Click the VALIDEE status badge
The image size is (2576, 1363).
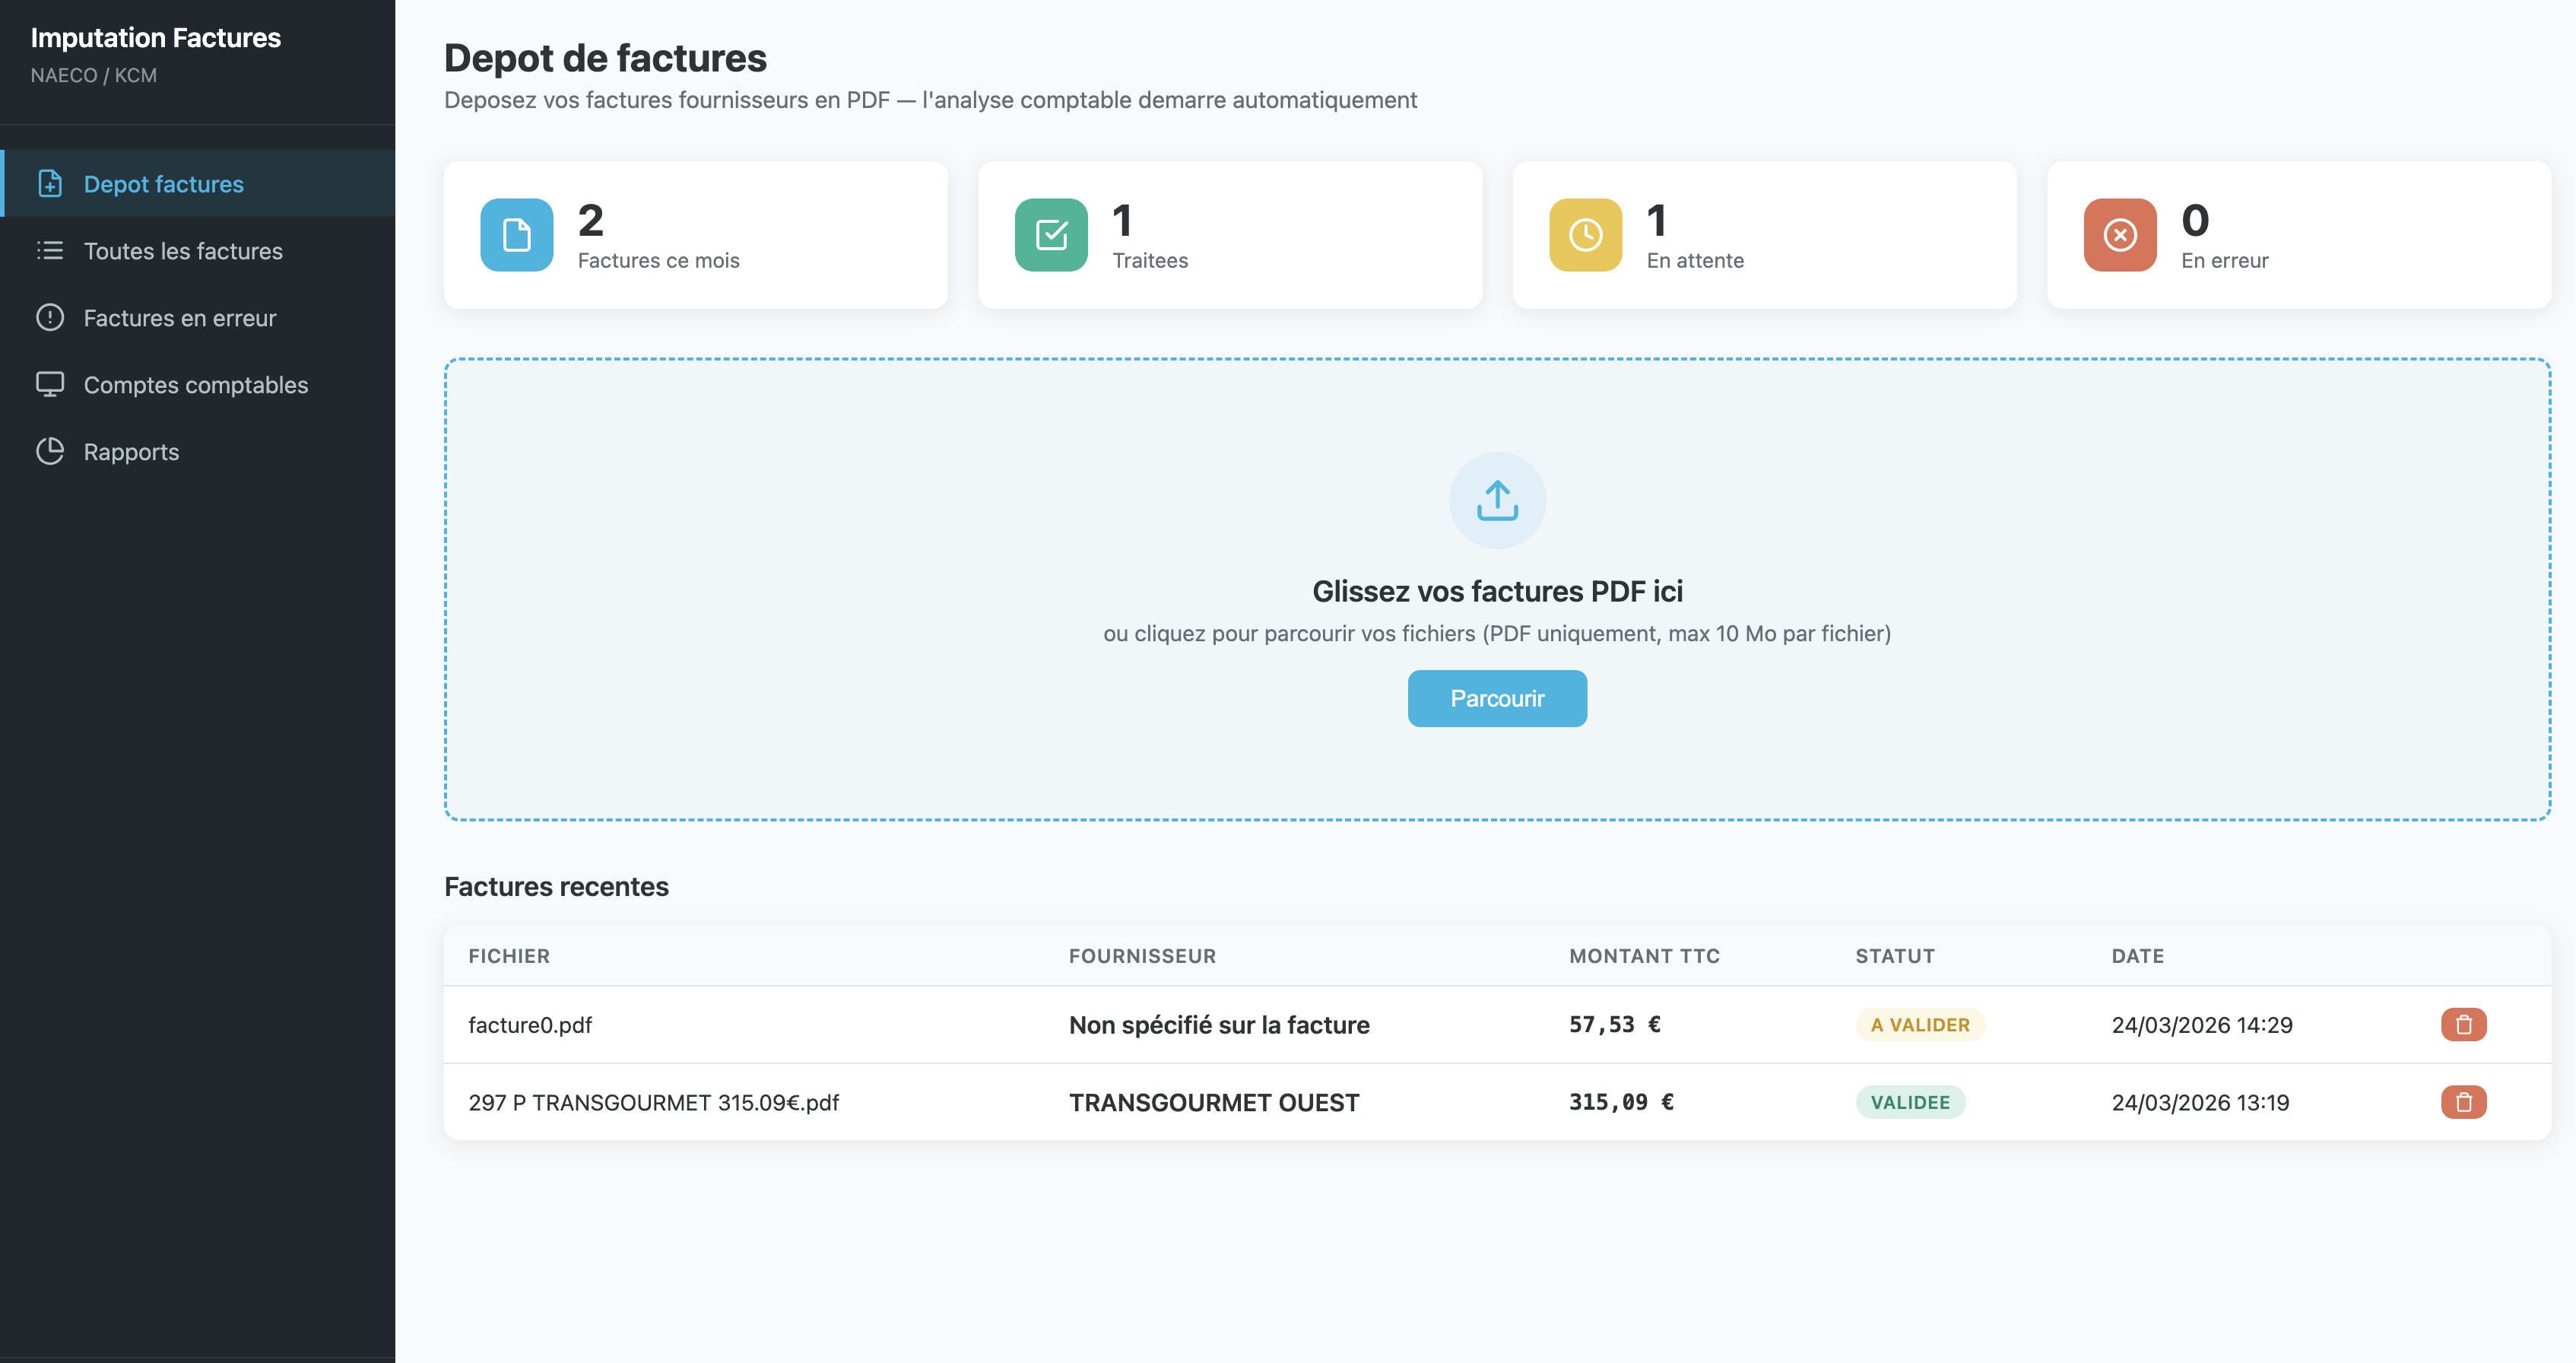(1910, 1102)
